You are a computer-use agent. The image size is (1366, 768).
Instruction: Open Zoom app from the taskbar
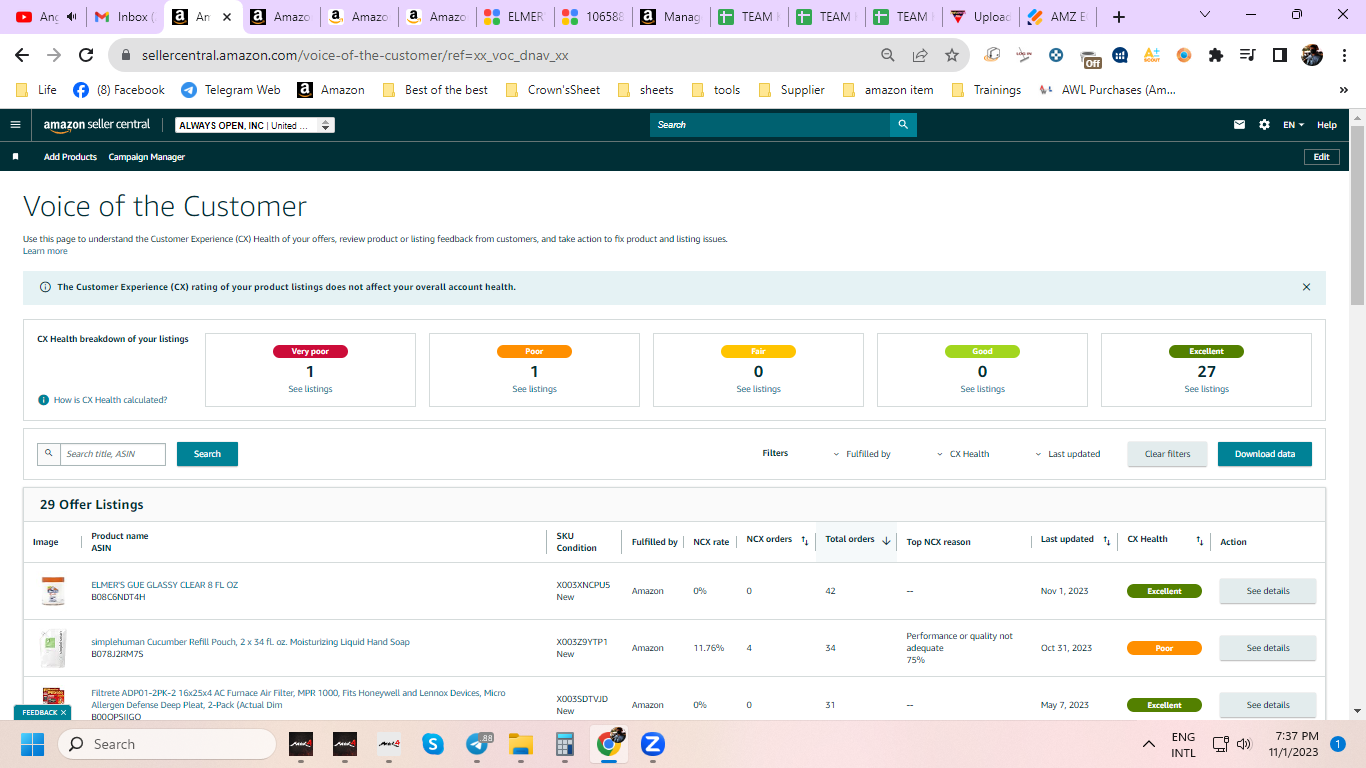click(x=653, y=744)
